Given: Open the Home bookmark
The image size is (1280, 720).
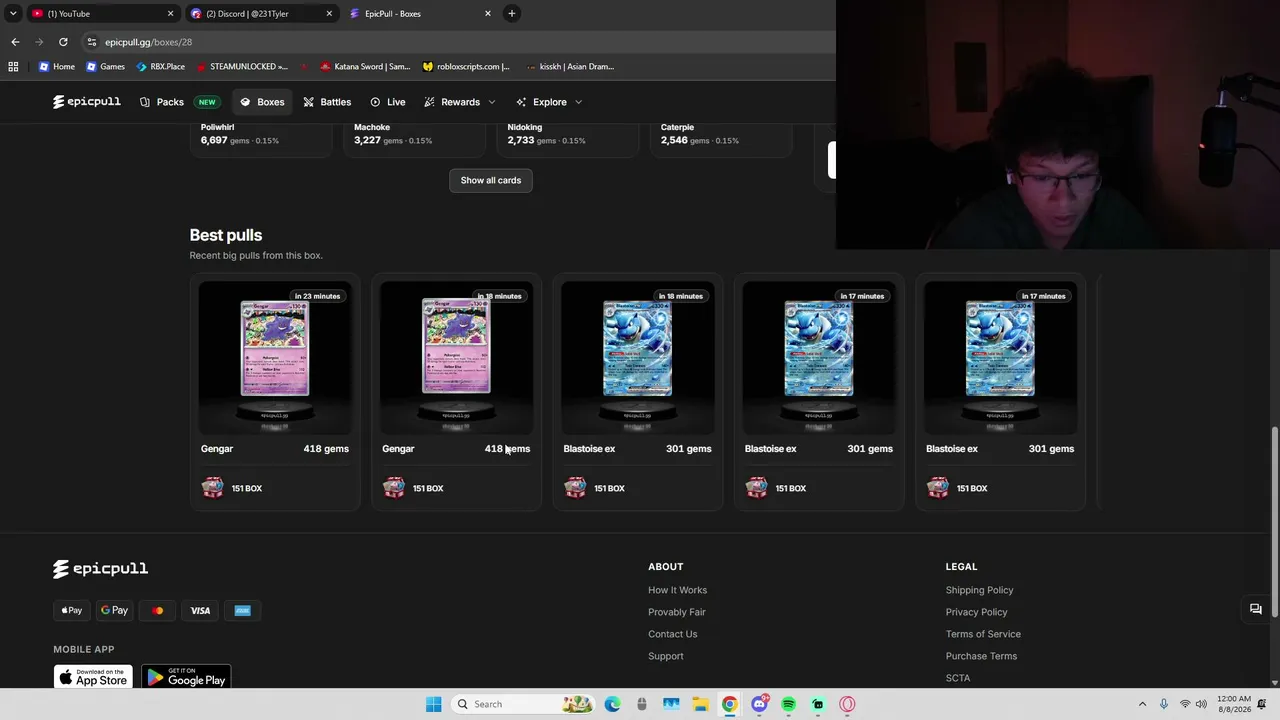Looking at the screenshot, I should [x=56, y=67].
